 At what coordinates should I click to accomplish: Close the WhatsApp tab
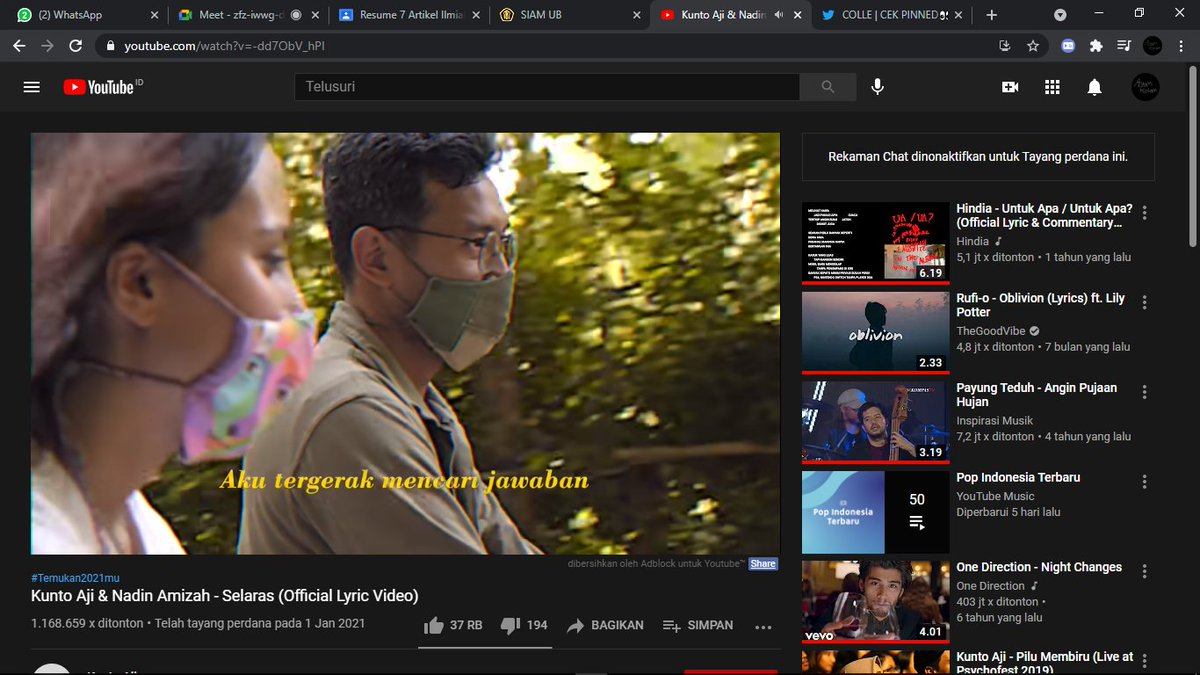pyautogui.click(x=154, y=15)
